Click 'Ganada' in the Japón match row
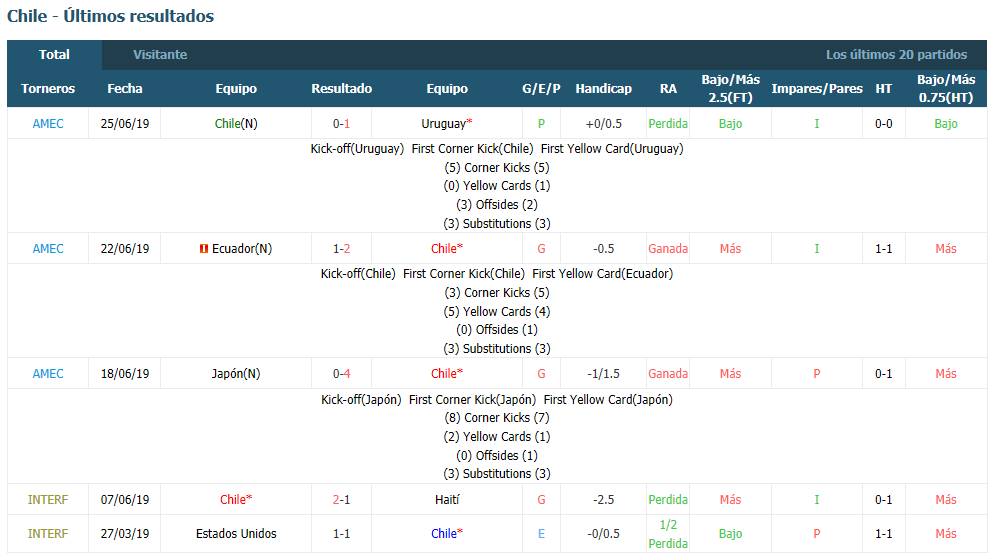This screenshot has width=1002, height=553. click(x=668, y=374)
